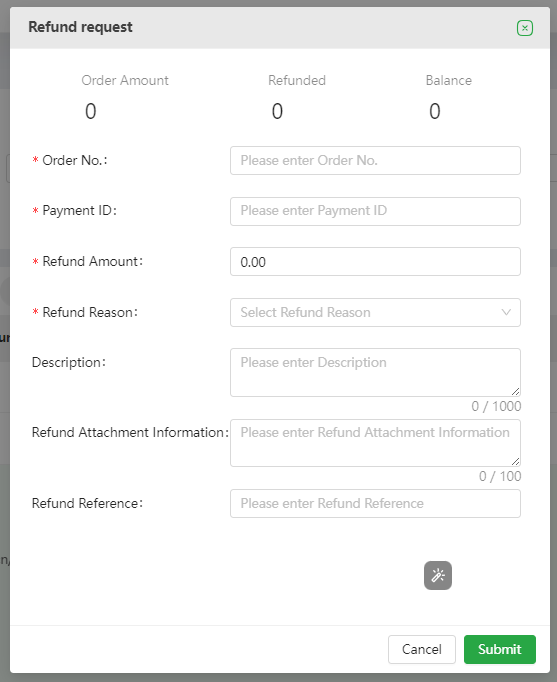
Task: Click into the Payment ID field
Action: pyautogui.click(x=375, y=211)
